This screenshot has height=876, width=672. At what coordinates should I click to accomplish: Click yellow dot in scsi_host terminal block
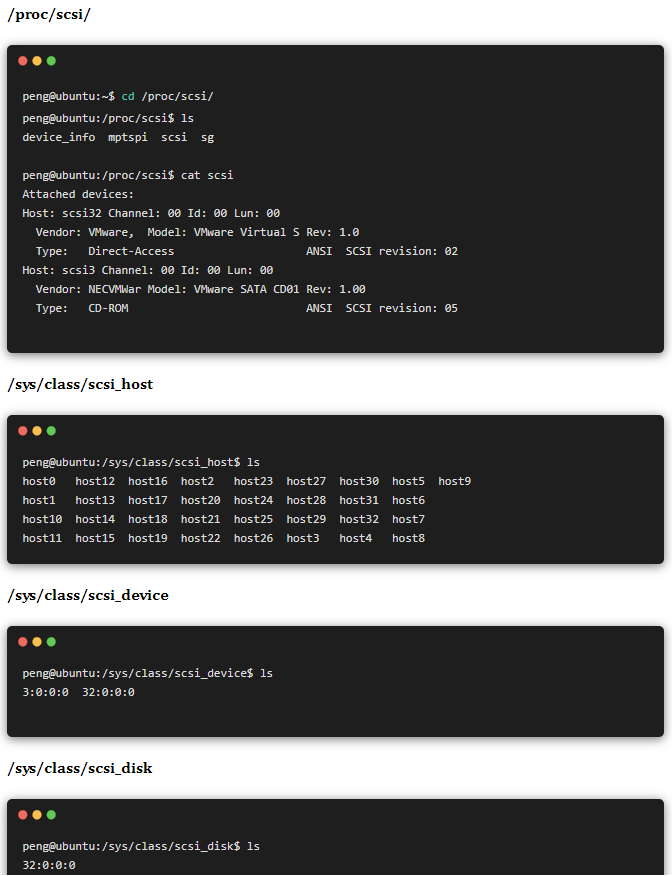click(37, 431)
